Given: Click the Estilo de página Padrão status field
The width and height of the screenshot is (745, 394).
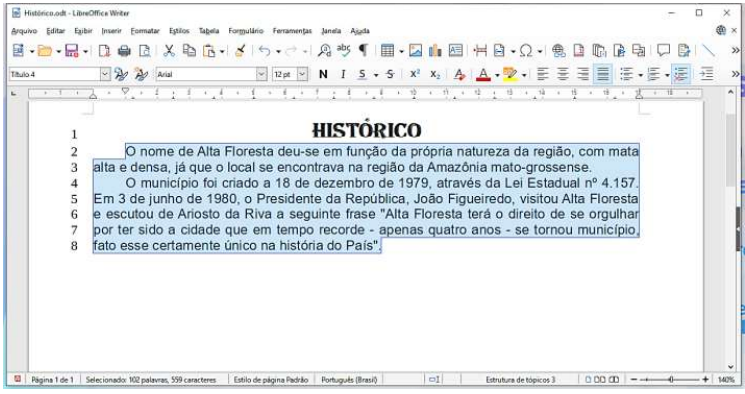Looking at the screenshot, I should click(x=271, y=380).
